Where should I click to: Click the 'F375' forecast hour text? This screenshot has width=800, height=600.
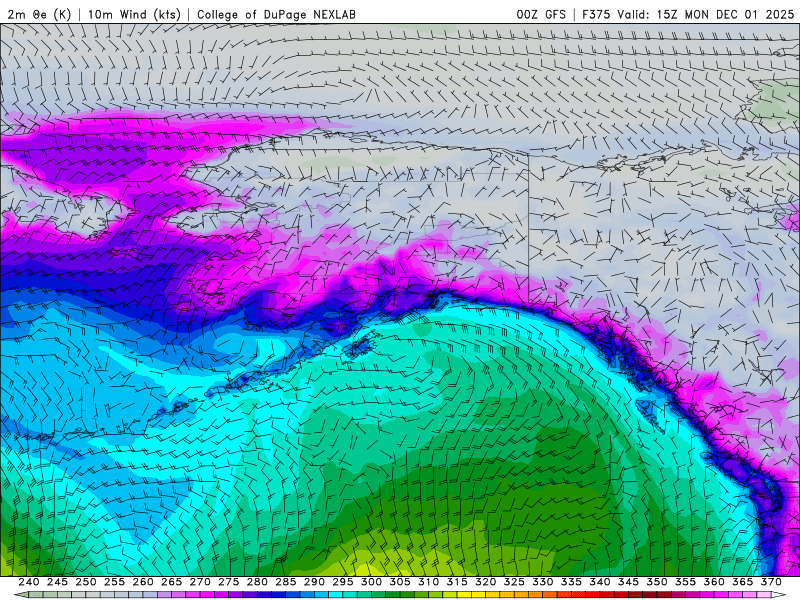596,14
